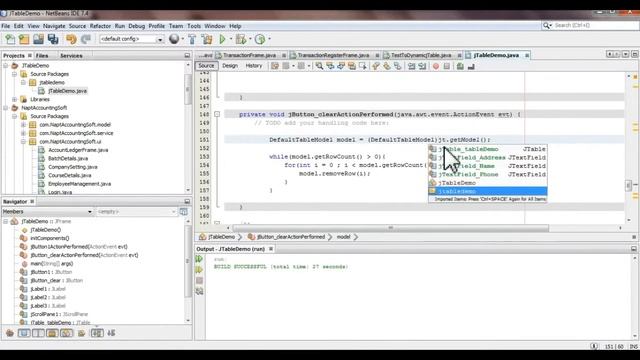Click the editor horizontal scrollbar
Screen dimensions: 640x360
pyautogui.click(x=390, y=228)
